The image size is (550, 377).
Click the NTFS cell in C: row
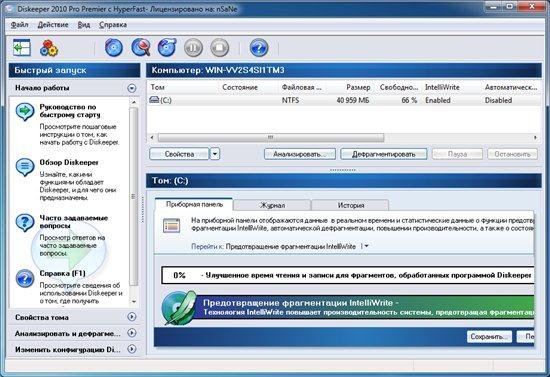click(x=290, y=100)
